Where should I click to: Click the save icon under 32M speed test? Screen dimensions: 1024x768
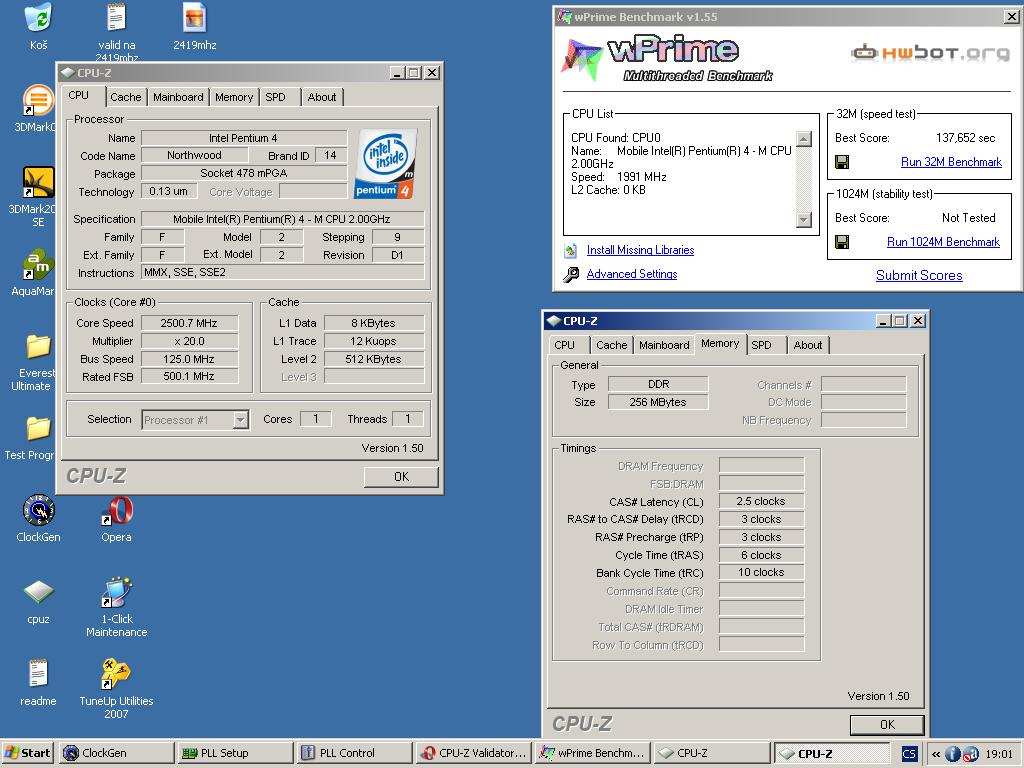842,162
